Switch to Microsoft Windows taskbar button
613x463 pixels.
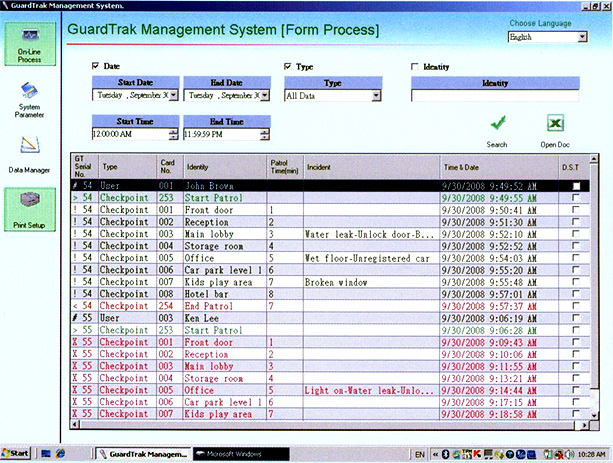point(241,454)
